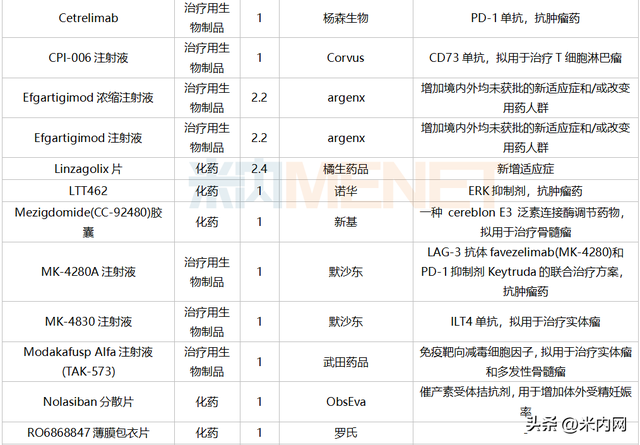640x445 pixels.
Task: Select 治疗用生物制品 in the Cetrelimab row
Action: pos(207,18)
